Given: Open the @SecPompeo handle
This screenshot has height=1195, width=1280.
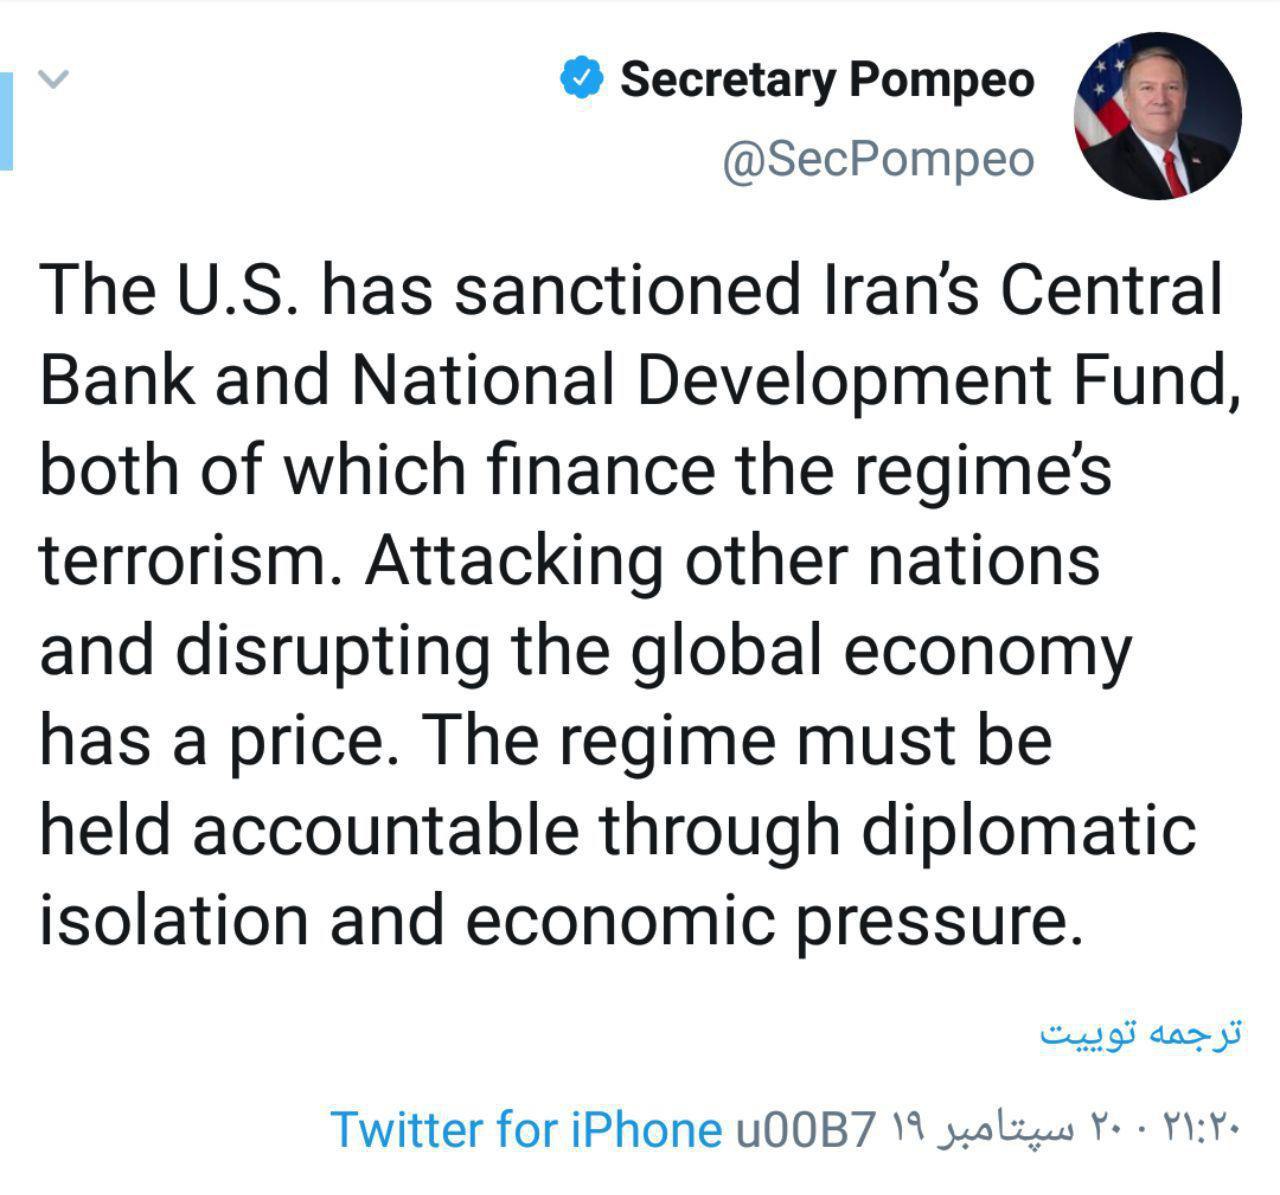Looking at the screenshot, I should (x=877, y=159).
